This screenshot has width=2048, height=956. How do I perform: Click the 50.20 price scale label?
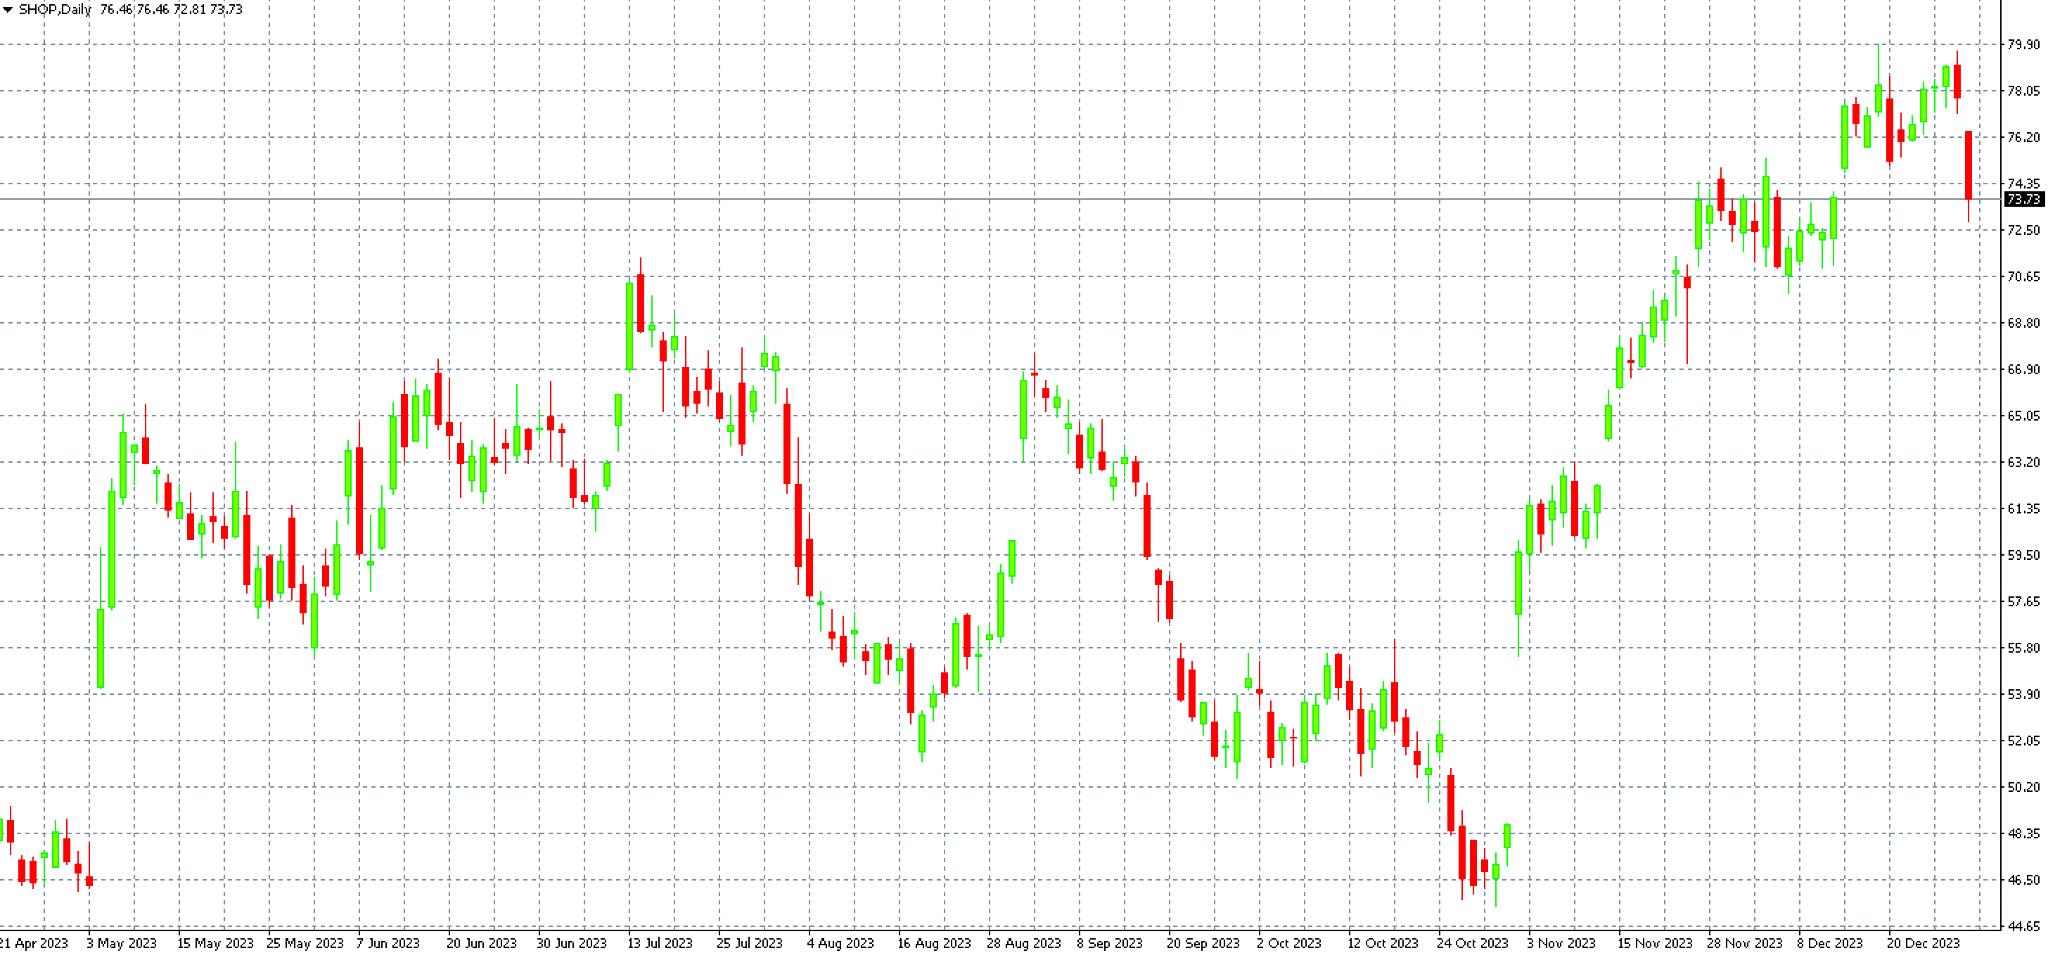[x=2023, y=787]
